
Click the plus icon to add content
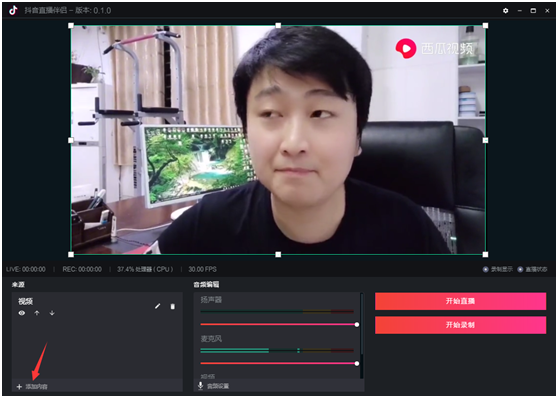pos(19,387)
